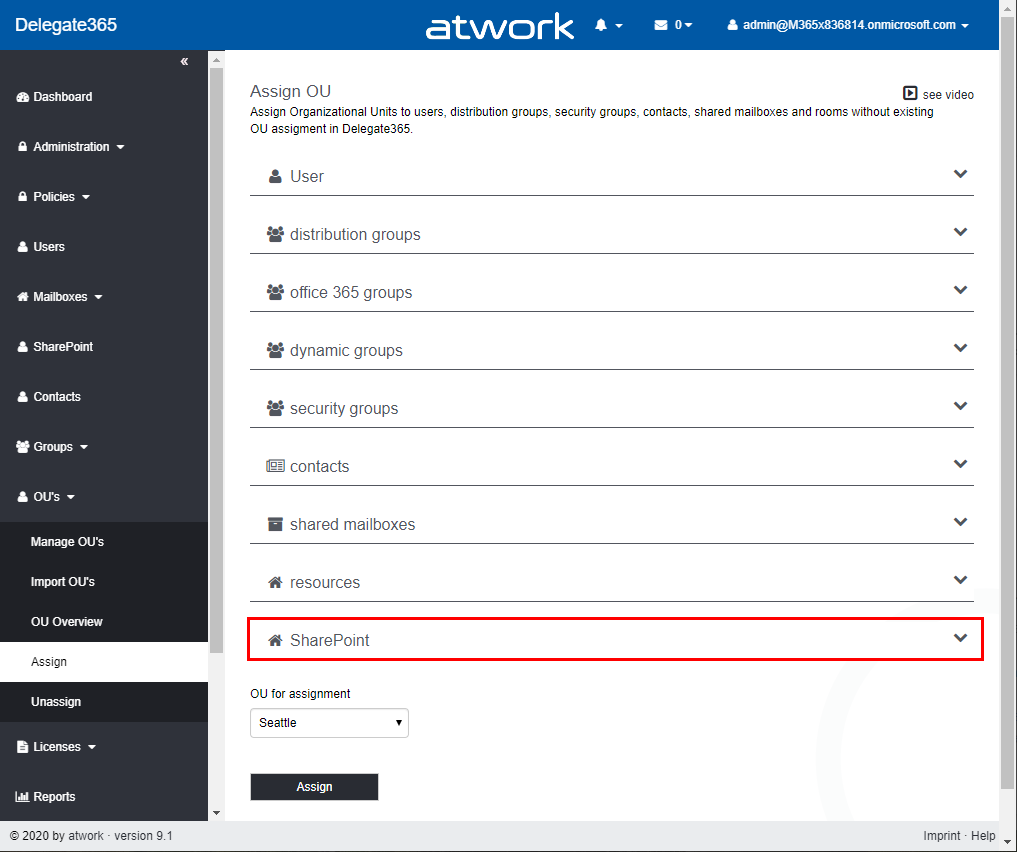Open the OU for assignment Seattle dropdown
Screen dimensions: 1017x852
tap(329, 723)
